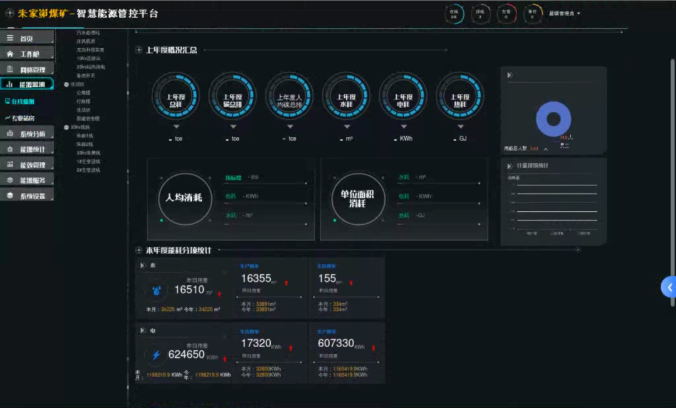Click the blue donut chart ring

[553, 119]
